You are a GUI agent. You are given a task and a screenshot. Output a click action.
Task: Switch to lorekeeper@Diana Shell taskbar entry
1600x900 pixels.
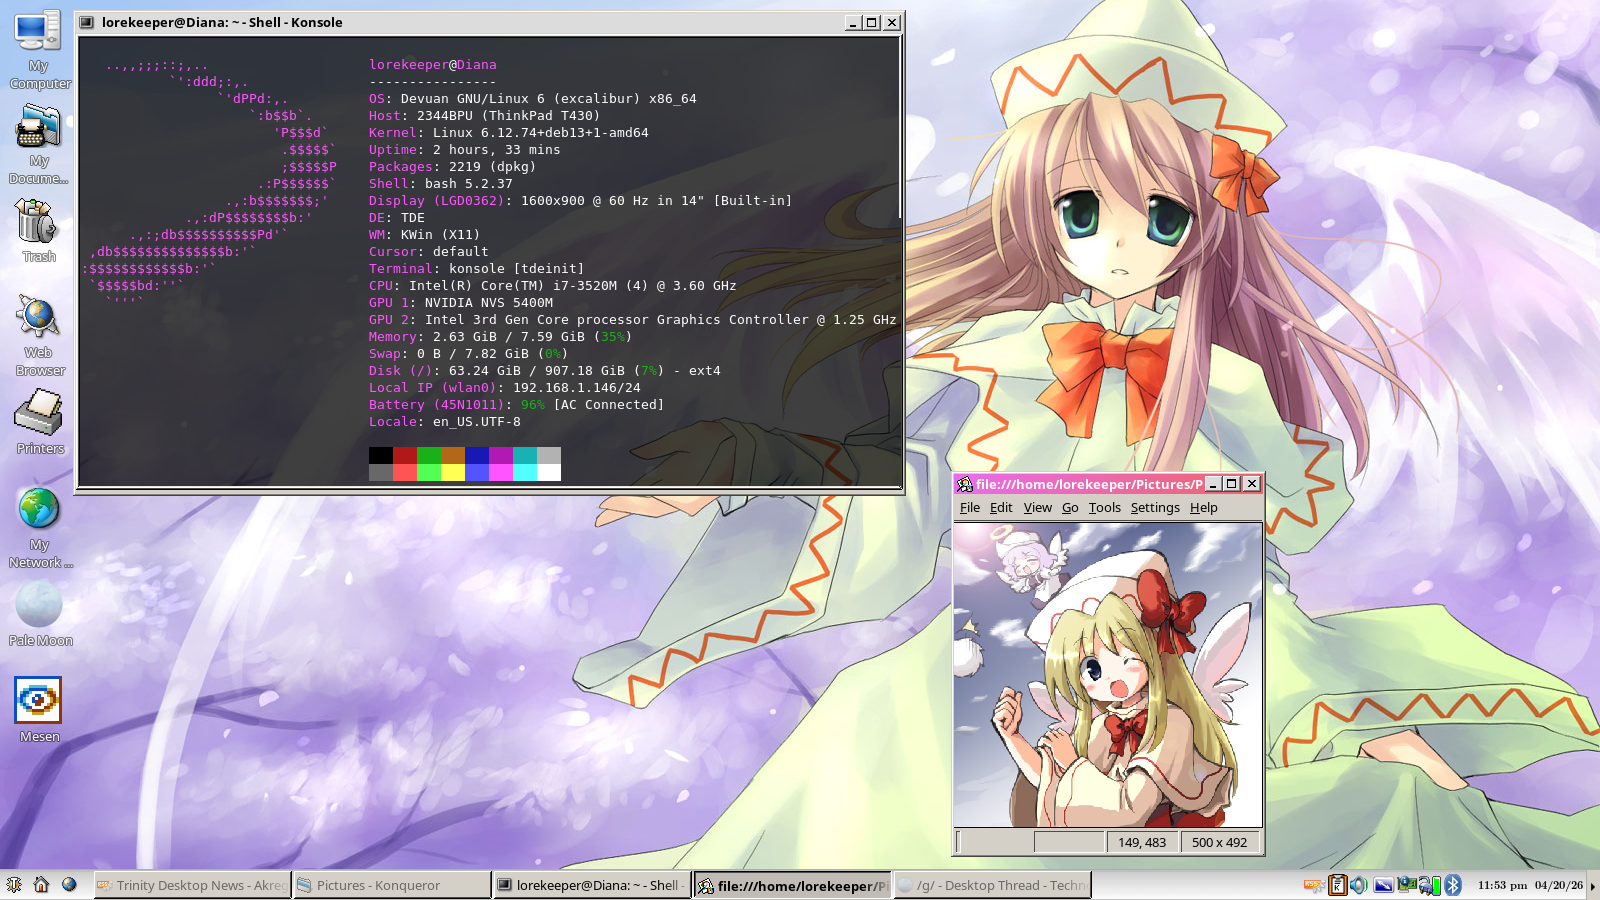[x=592, y=885]
